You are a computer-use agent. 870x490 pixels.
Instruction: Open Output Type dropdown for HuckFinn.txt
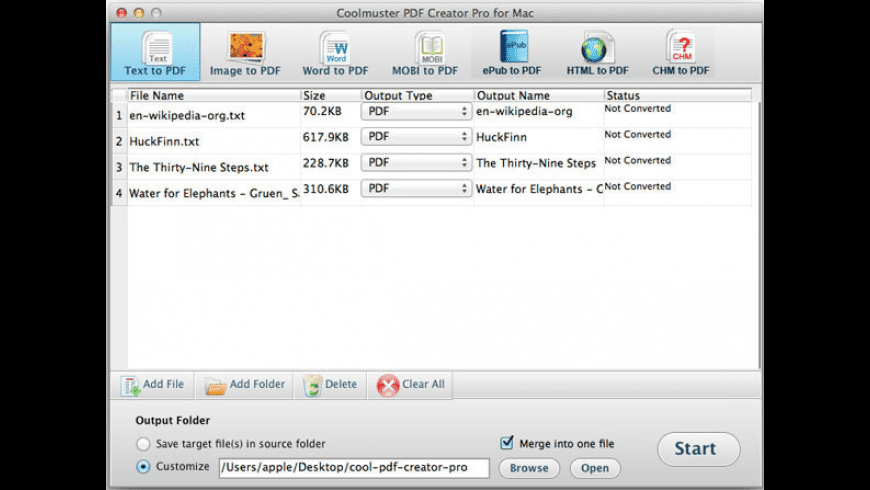coord(416,137)
